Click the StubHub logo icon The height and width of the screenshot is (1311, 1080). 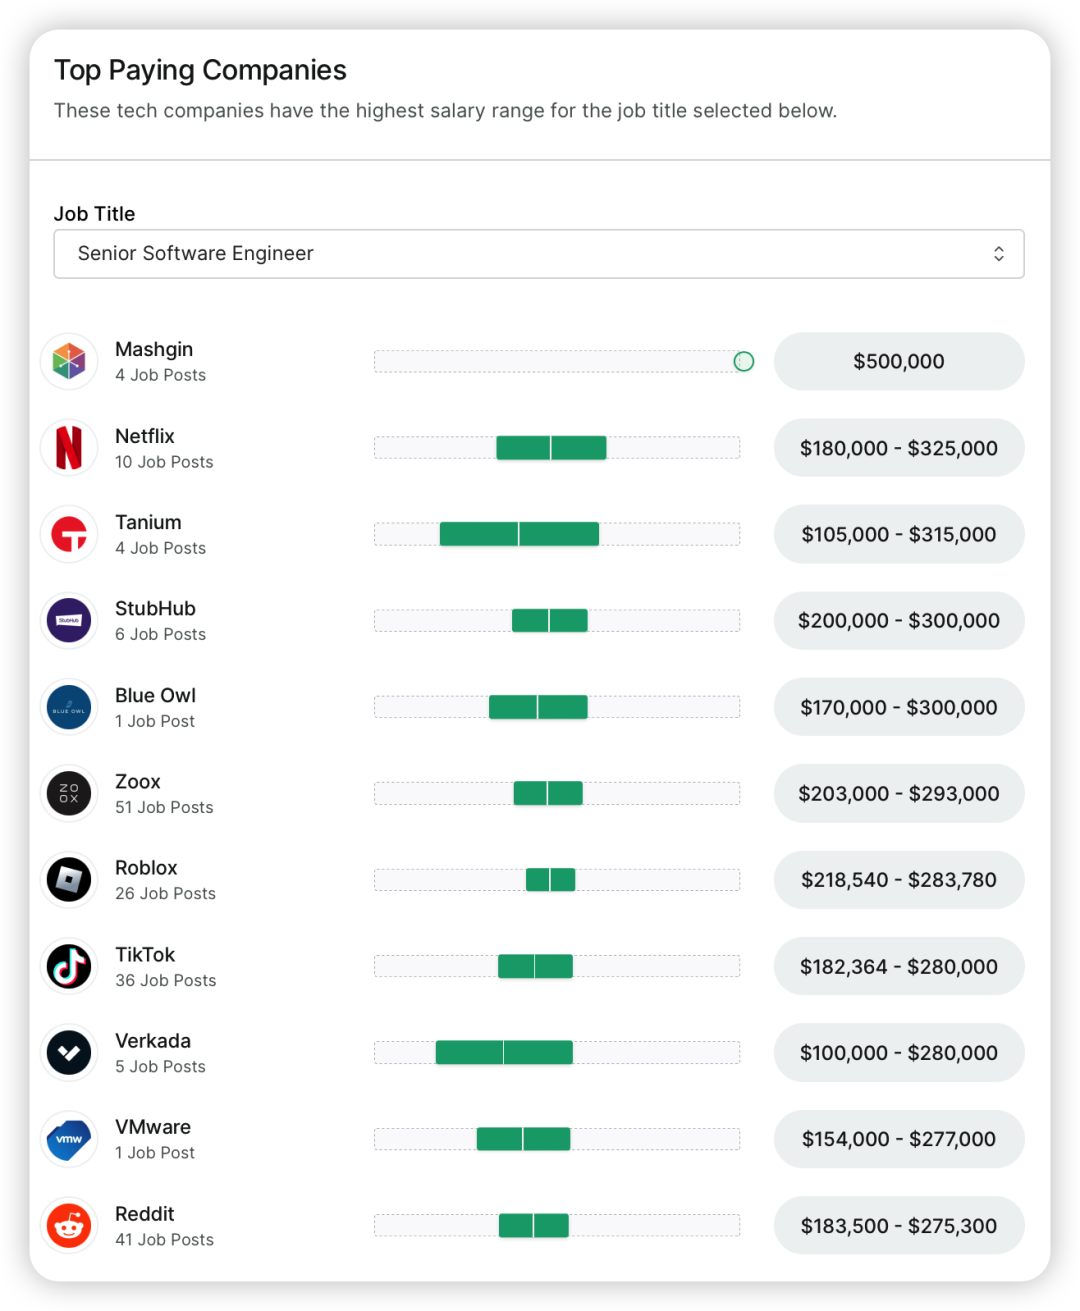(x=69, y=620)
